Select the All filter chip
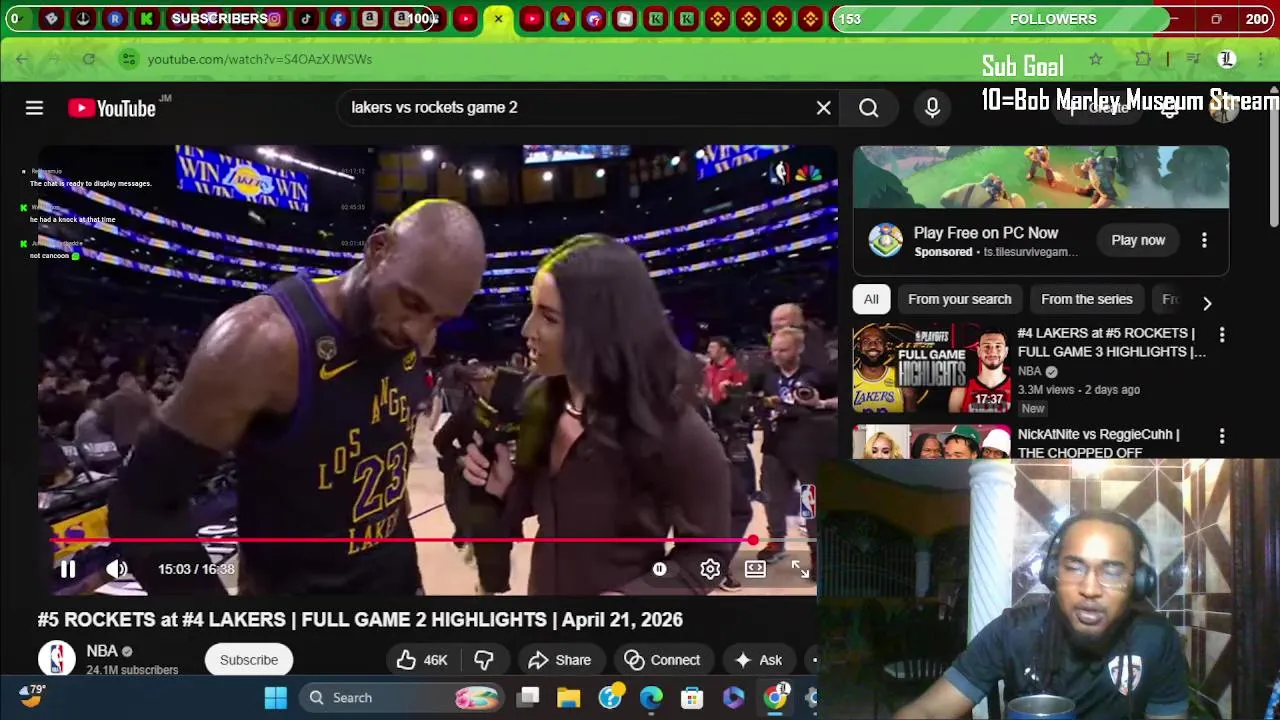 pyautogui.click(x=871, y=299)
